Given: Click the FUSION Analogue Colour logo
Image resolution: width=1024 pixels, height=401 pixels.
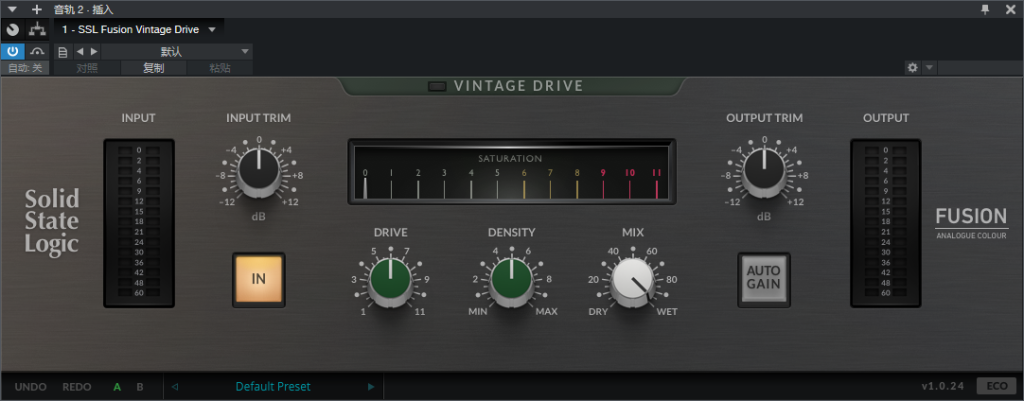Looking at the screenshot, I should tap(972, 223).
